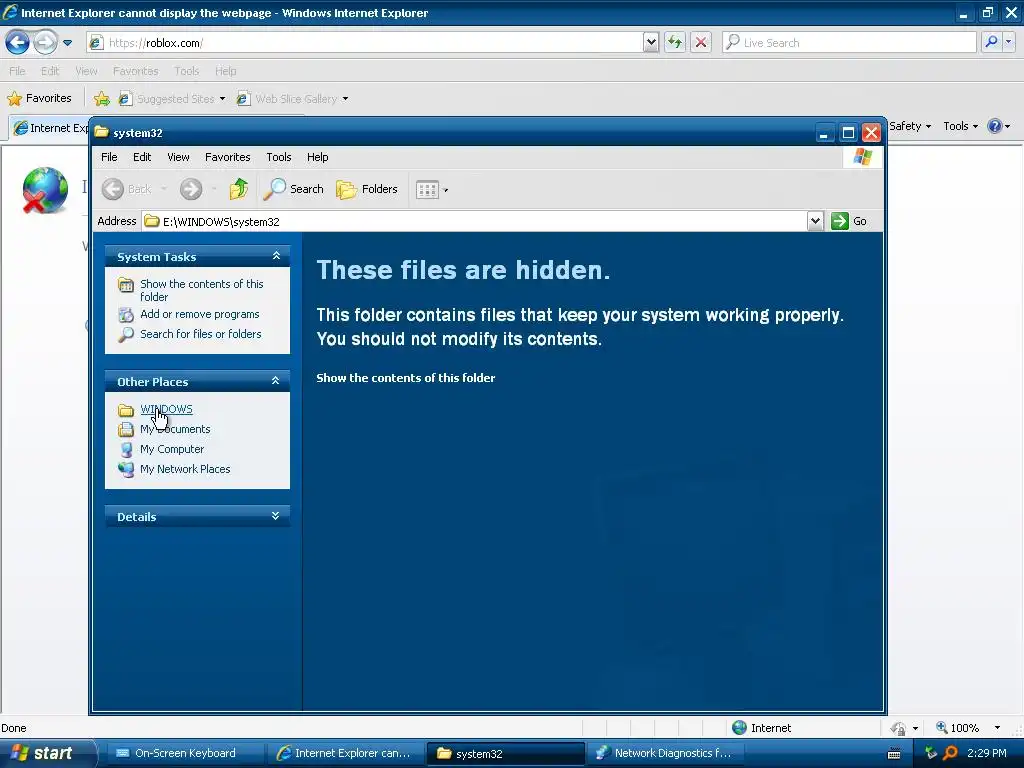Open Edit menu in system32 window

pyautogui.click(x=142, y=157)
